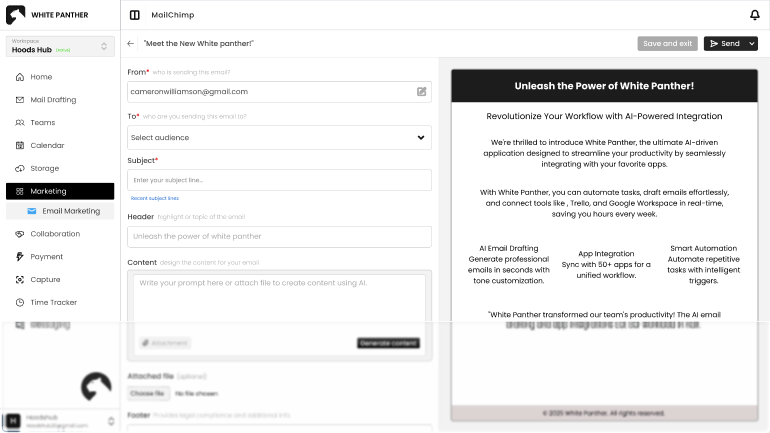Image resolution: width=770 pixels, height=433 pixels.
Task: Click the notification bell icon
Action: [x=754, y=15]
